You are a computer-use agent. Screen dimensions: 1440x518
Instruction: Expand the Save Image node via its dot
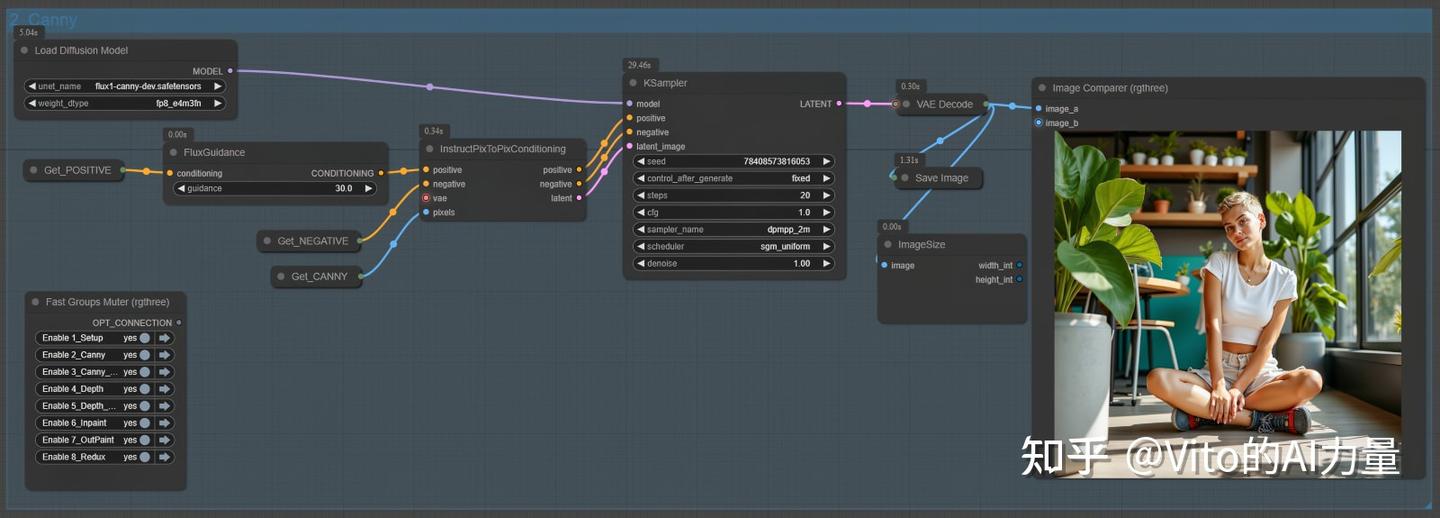pos(905,178)
